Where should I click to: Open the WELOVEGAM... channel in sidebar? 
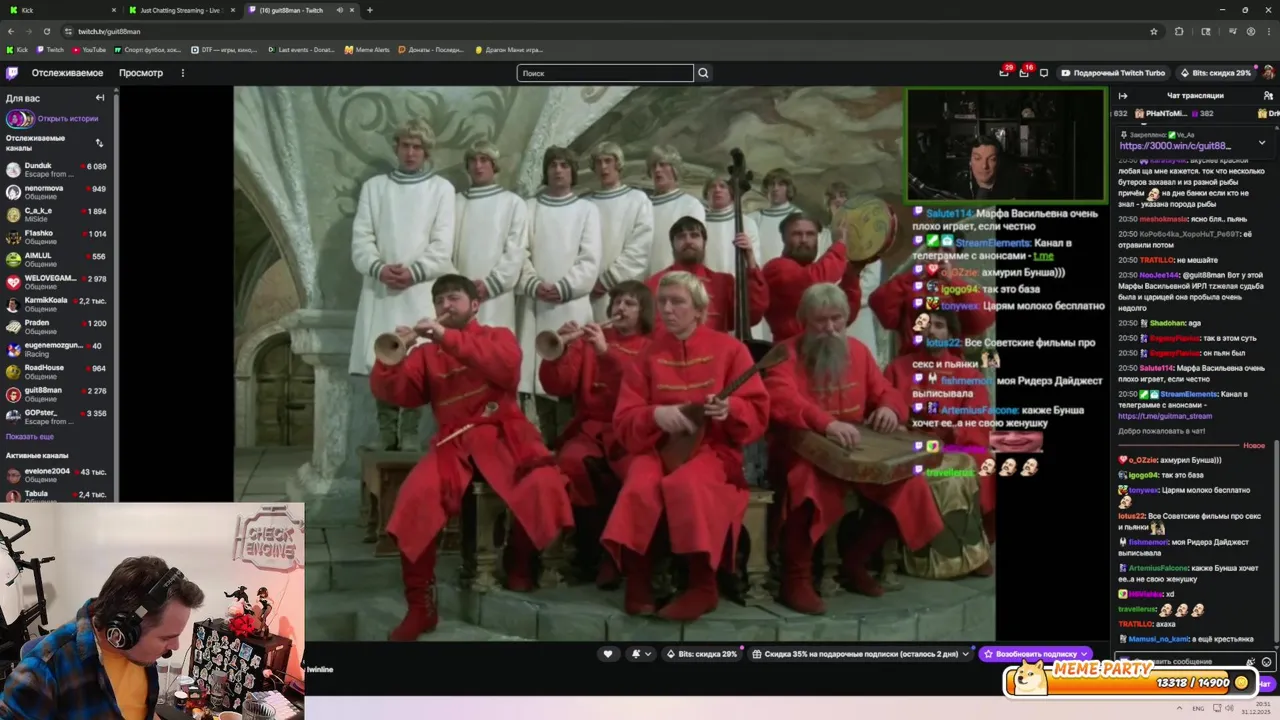tap(58, 282)
